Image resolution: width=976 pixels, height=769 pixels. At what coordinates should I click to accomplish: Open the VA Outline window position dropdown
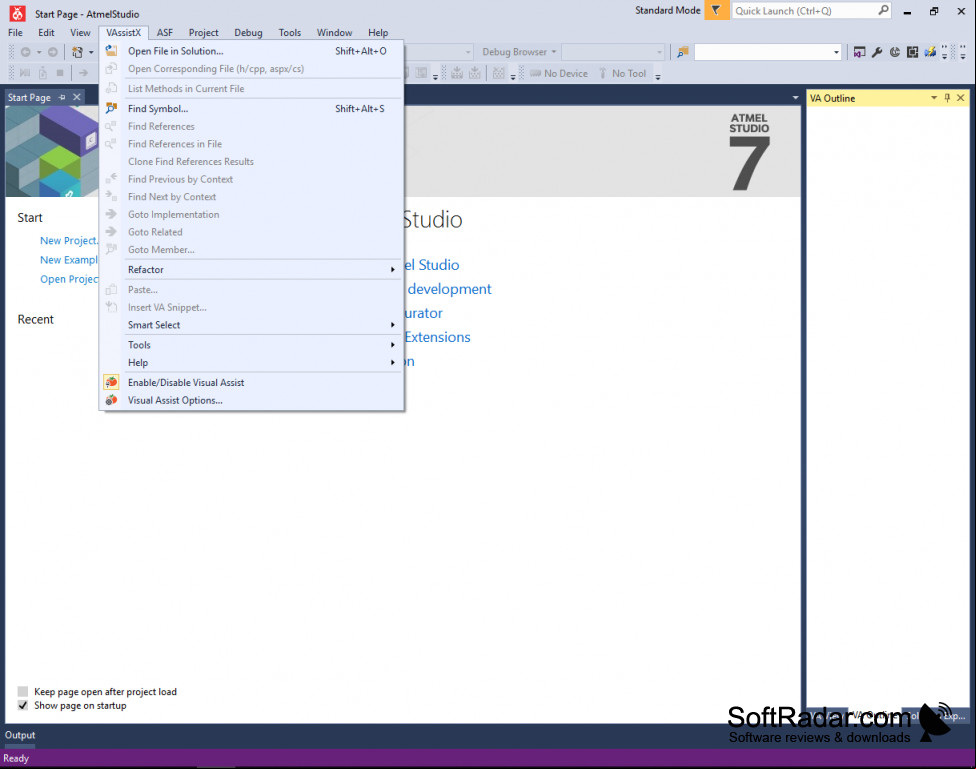(934, 98)
